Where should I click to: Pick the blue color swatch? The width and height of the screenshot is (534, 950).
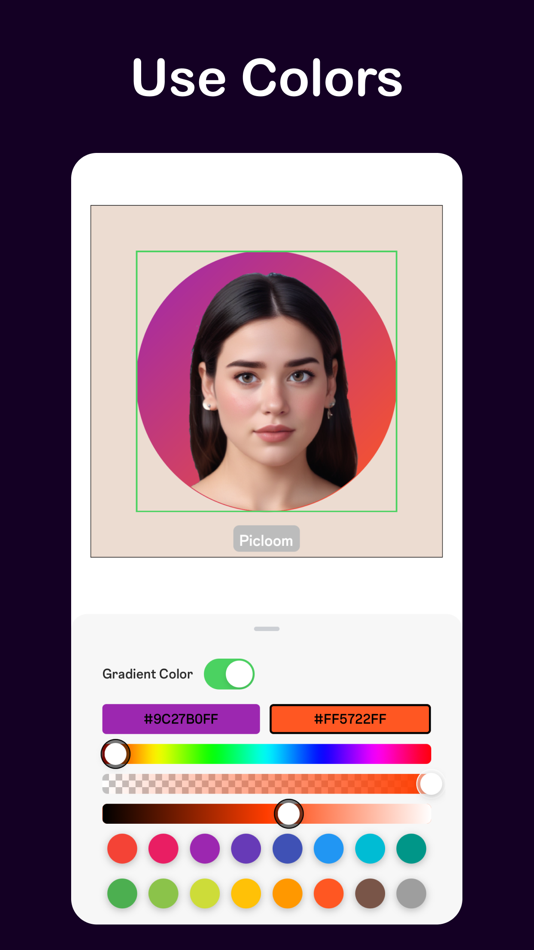point(329,848)
